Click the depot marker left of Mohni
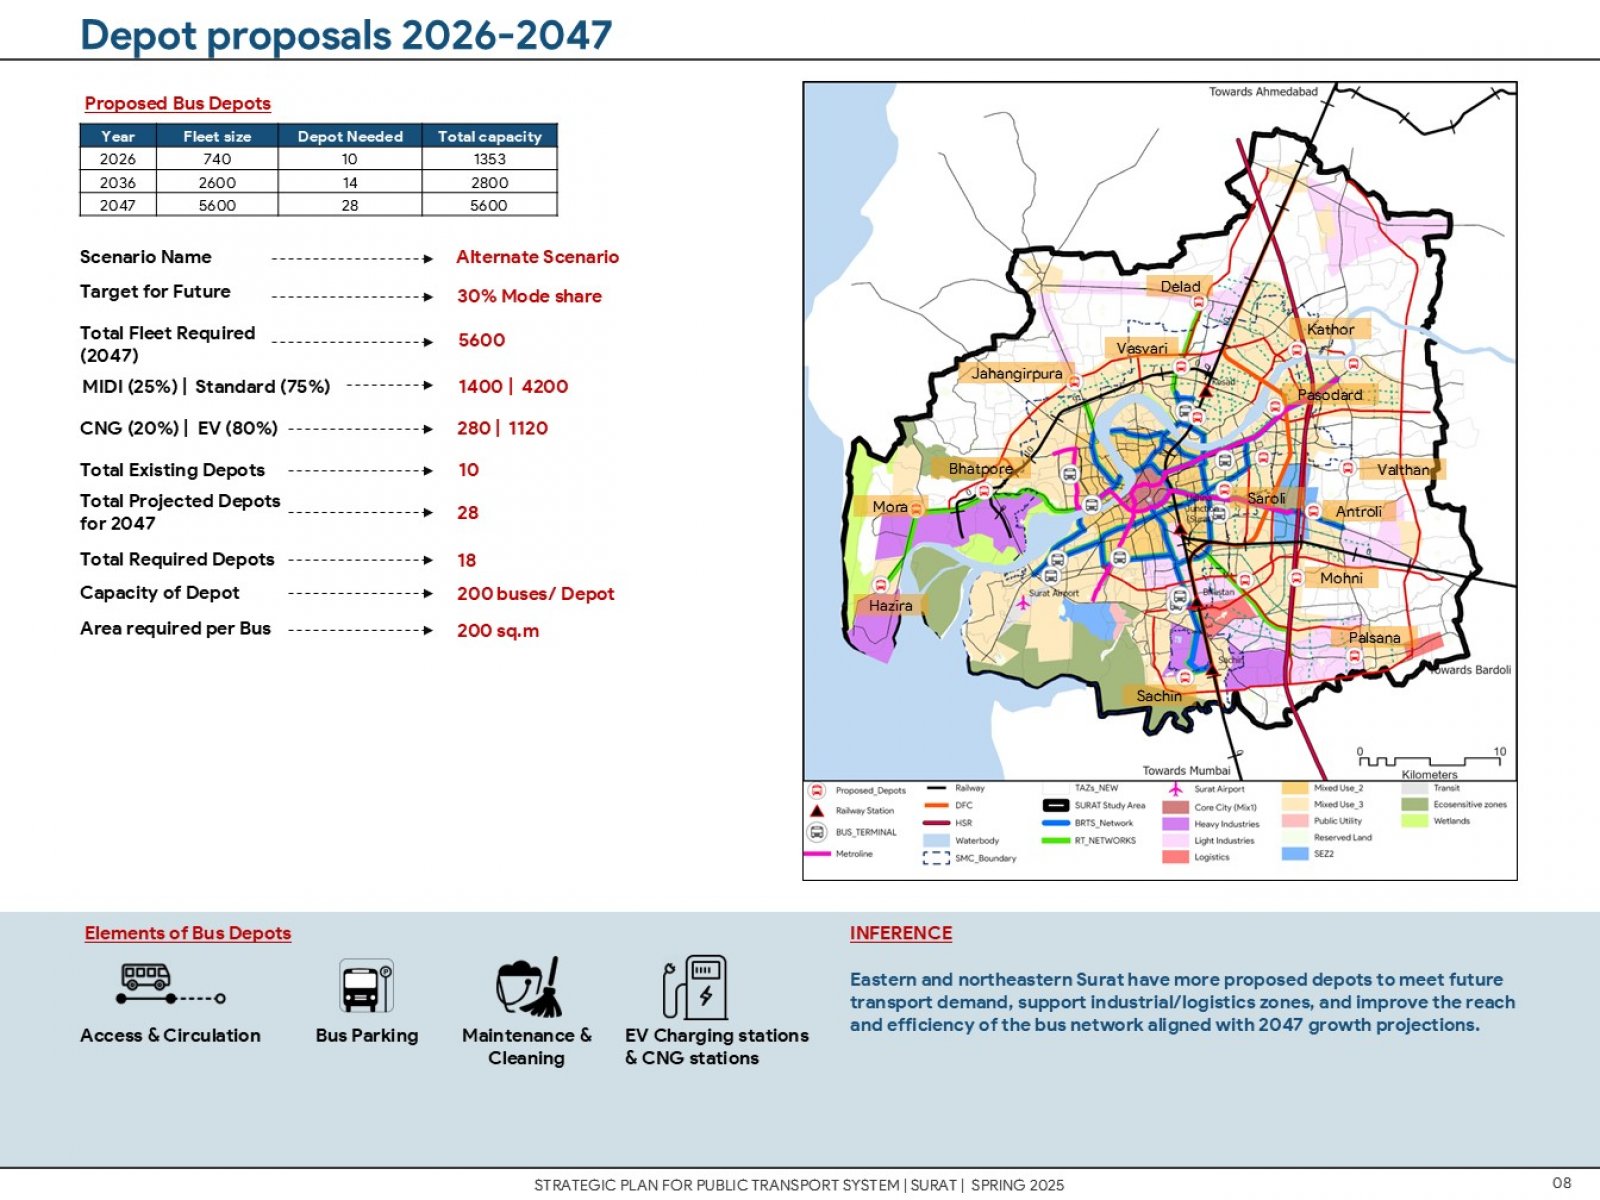The height and width of the screenshot is (1200, 1600). click(x=1295, y=578)
